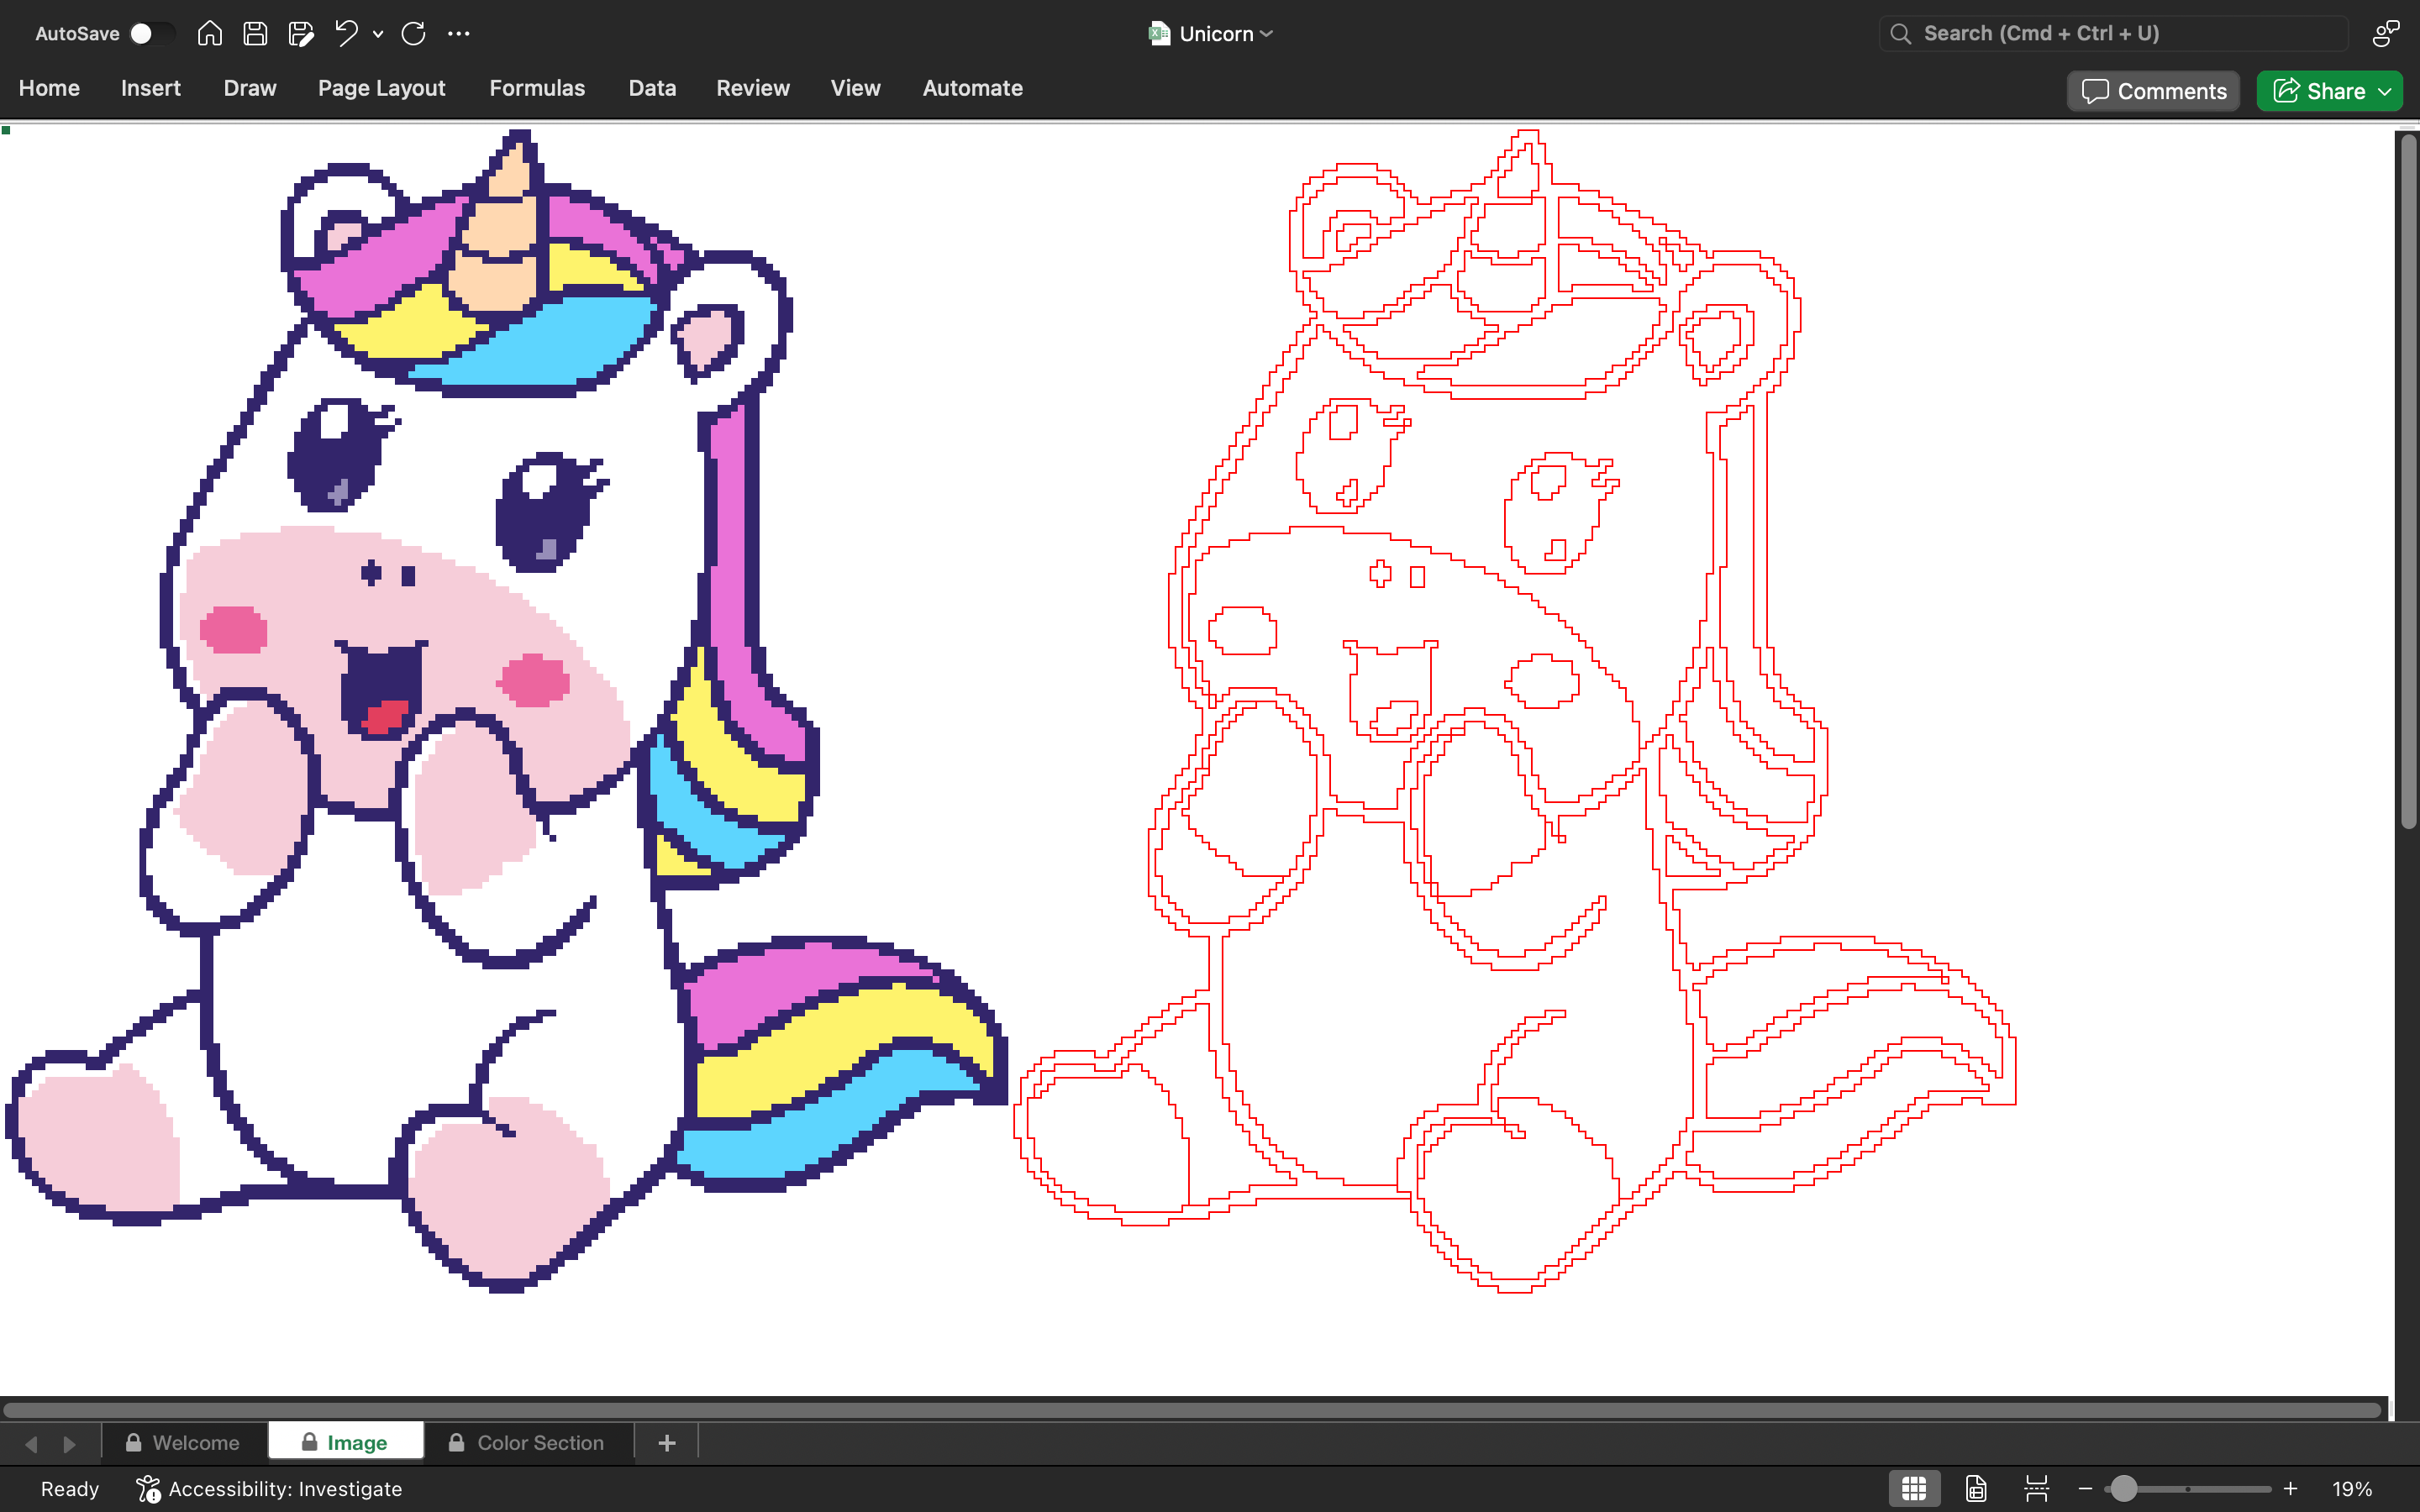Switch to the Welcome sheet tab

point(184,1443)
